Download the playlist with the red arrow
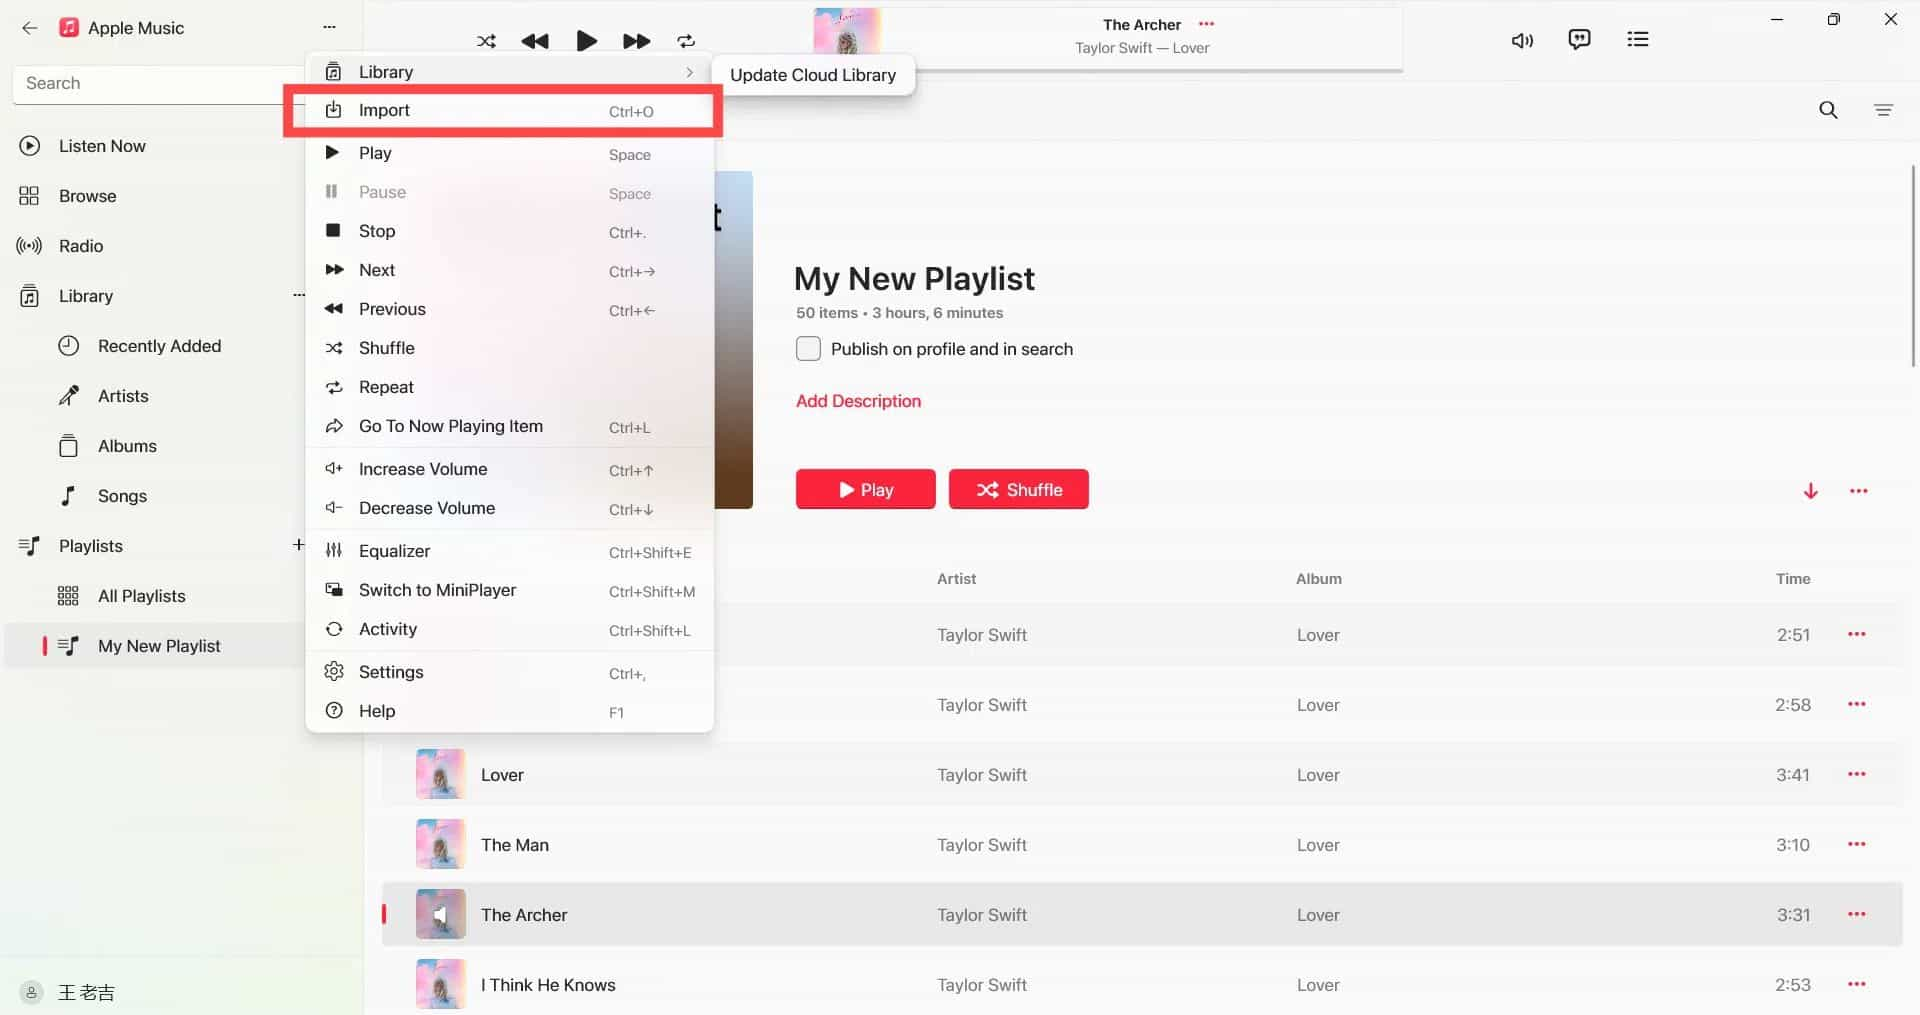Image resolution: width=1920 pixels, height=1015 pixels. (1810, 491)
